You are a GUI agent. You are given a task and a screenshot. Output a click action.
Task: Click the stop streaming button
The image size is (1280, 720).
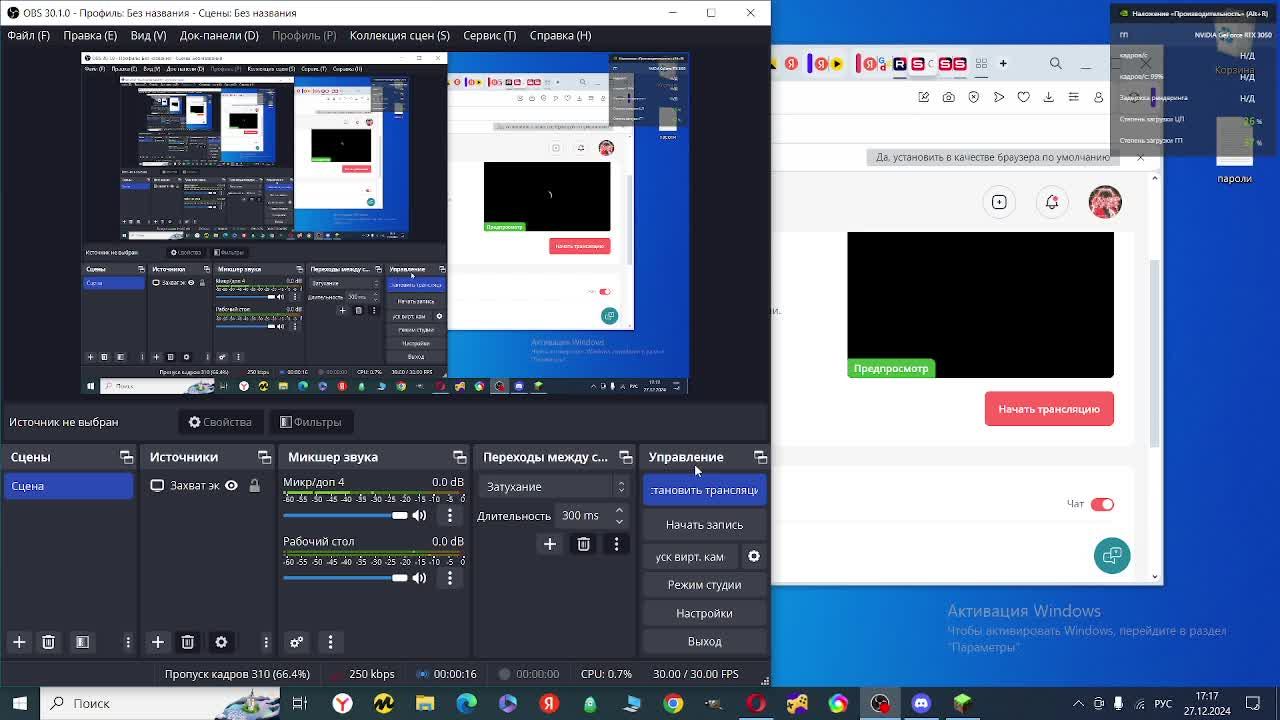(x=704, y=490)
